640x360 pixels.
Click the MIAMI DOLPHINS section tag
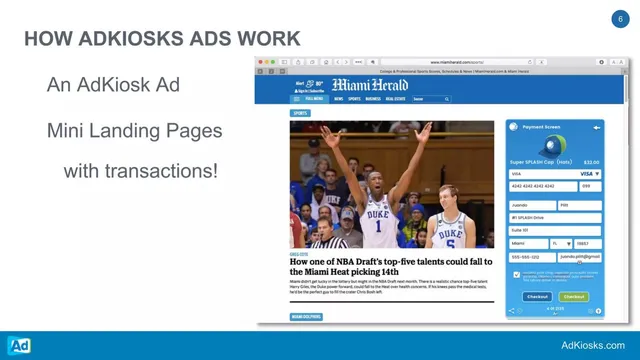tap(306, 317)
